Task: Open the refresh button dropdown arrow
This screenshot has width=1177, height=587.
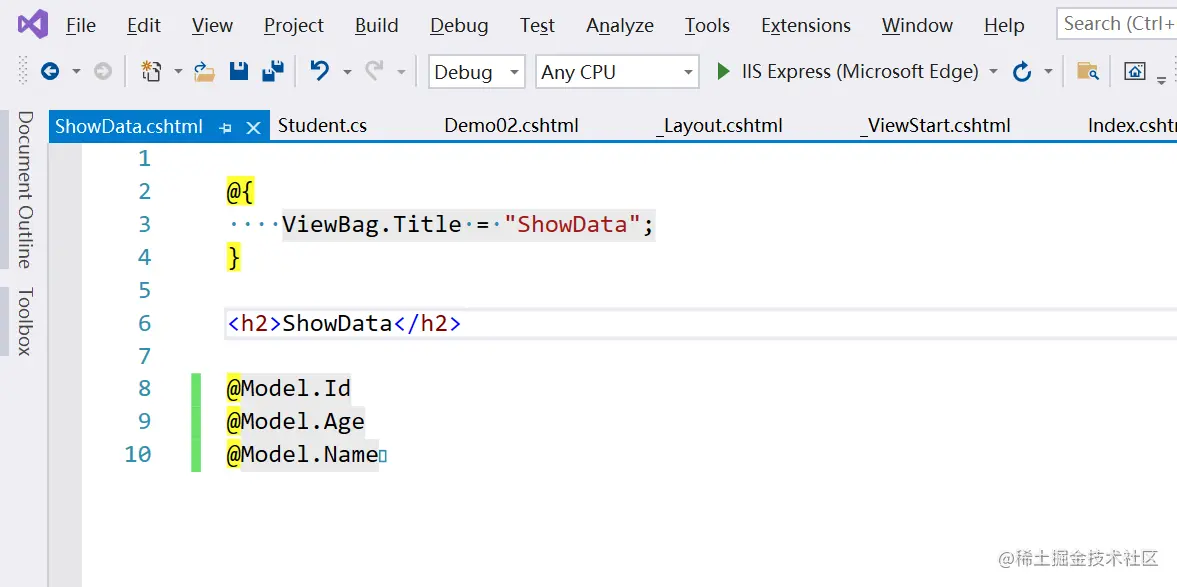Action: (x=1049, y=72)
